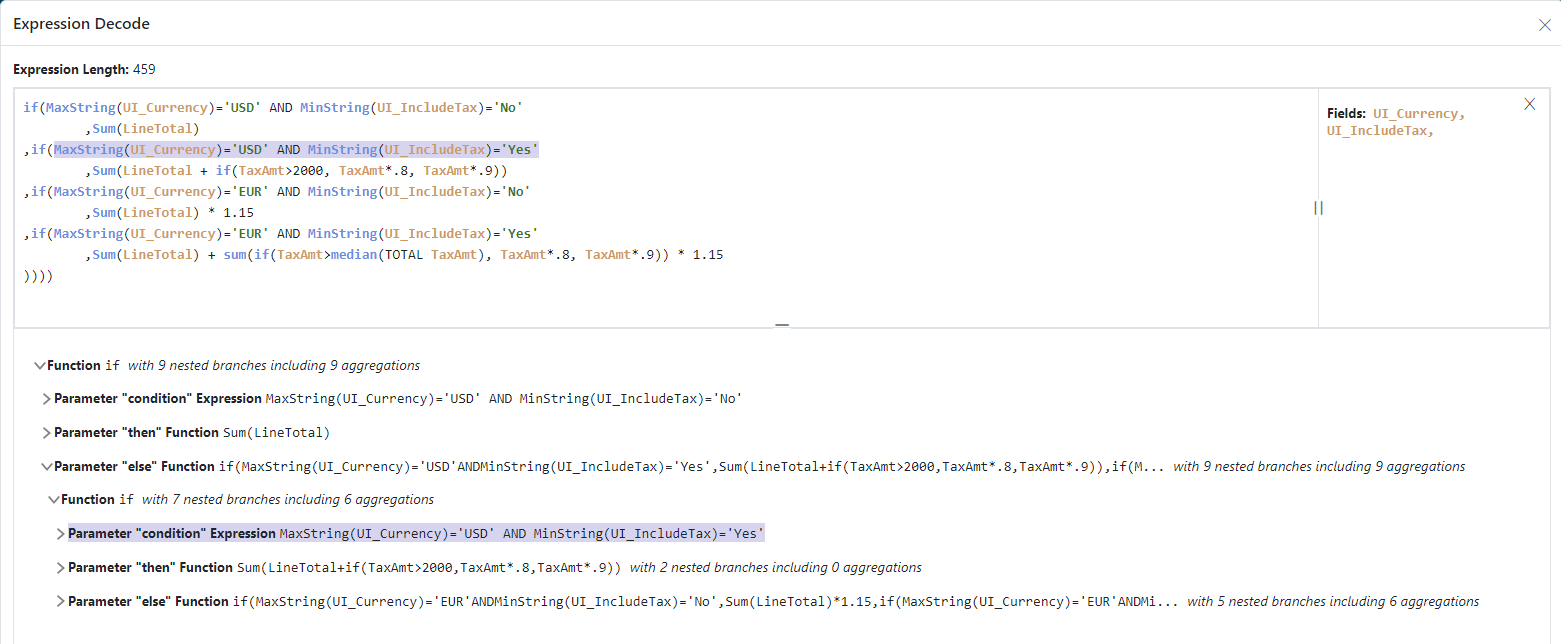Screen dimensions: 1561x644
Task: Expand the "then" Sum(LineTotal) parameter arrow
Action: (x=46, y=433)
